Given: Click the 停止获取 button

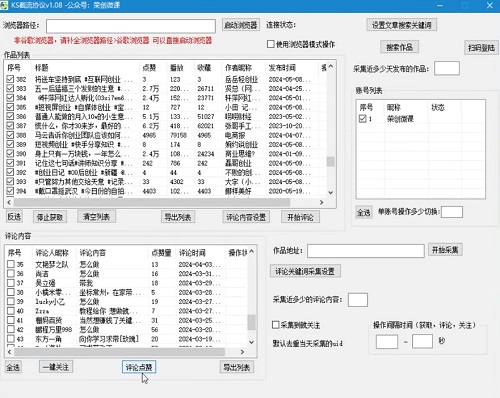Looking at the screenshot, I should pyautogui.click(x=50, y=217).
